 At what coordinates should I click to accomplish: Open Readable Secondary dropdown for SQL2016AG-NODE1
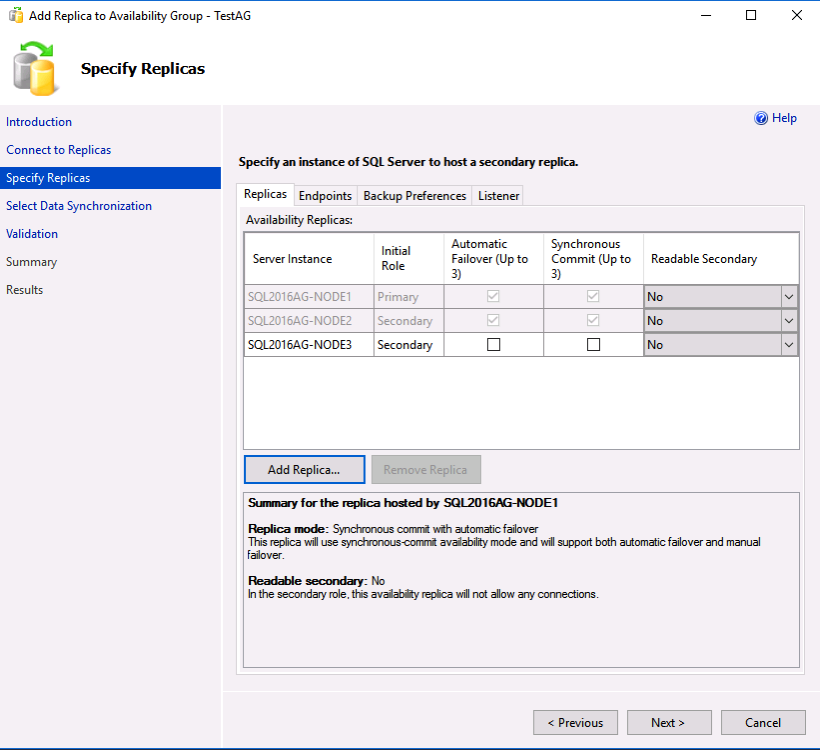(x=788, y=297)
